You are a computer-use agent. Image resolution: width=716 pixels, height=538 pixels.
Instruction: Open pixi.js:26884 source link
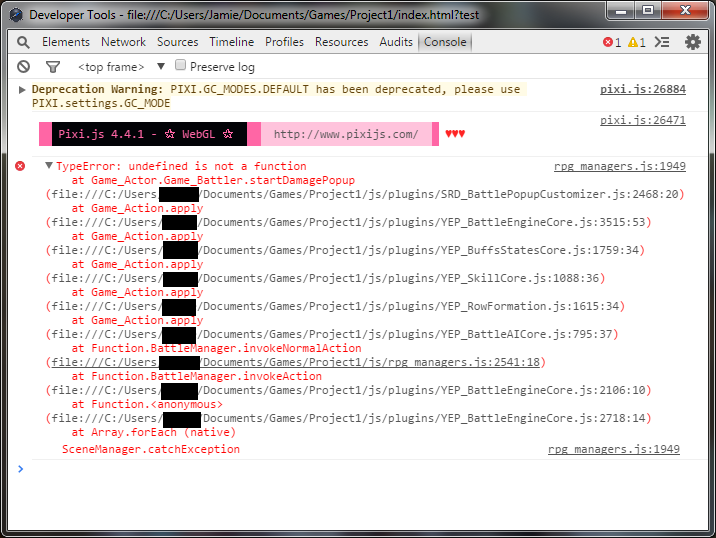(x=642, y=89)
